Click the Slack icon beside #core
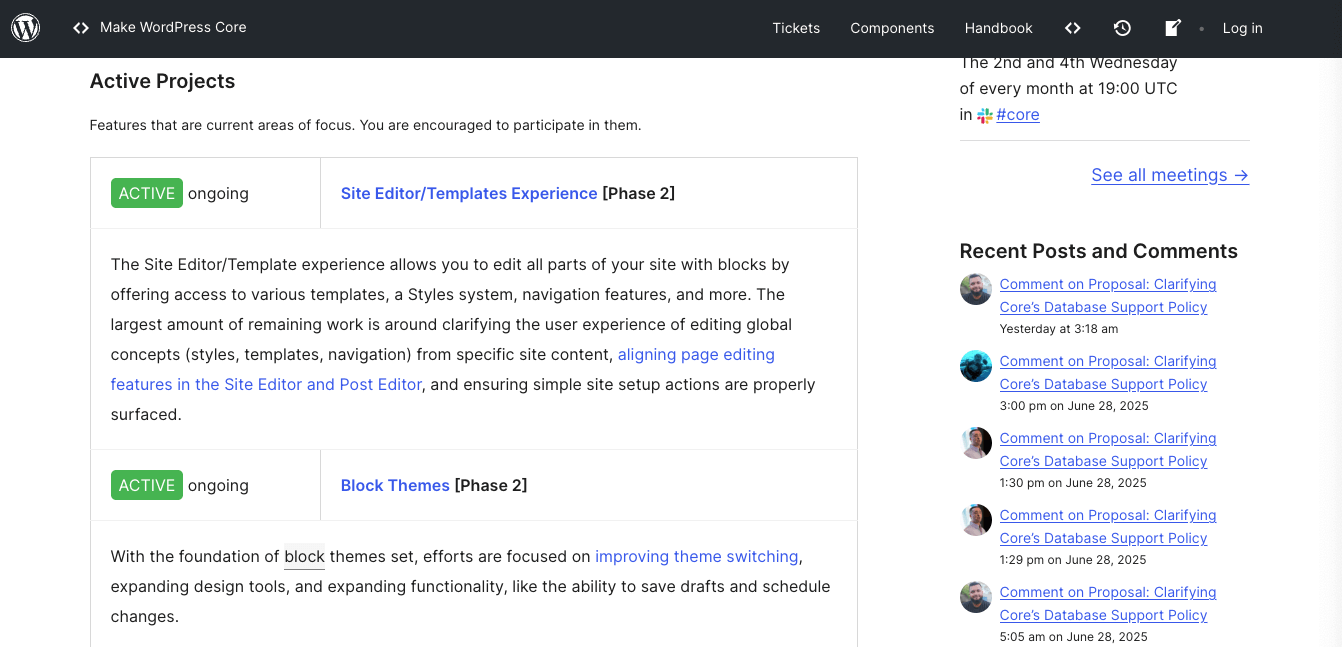The image size is (1342, 647). coord(985,116)
